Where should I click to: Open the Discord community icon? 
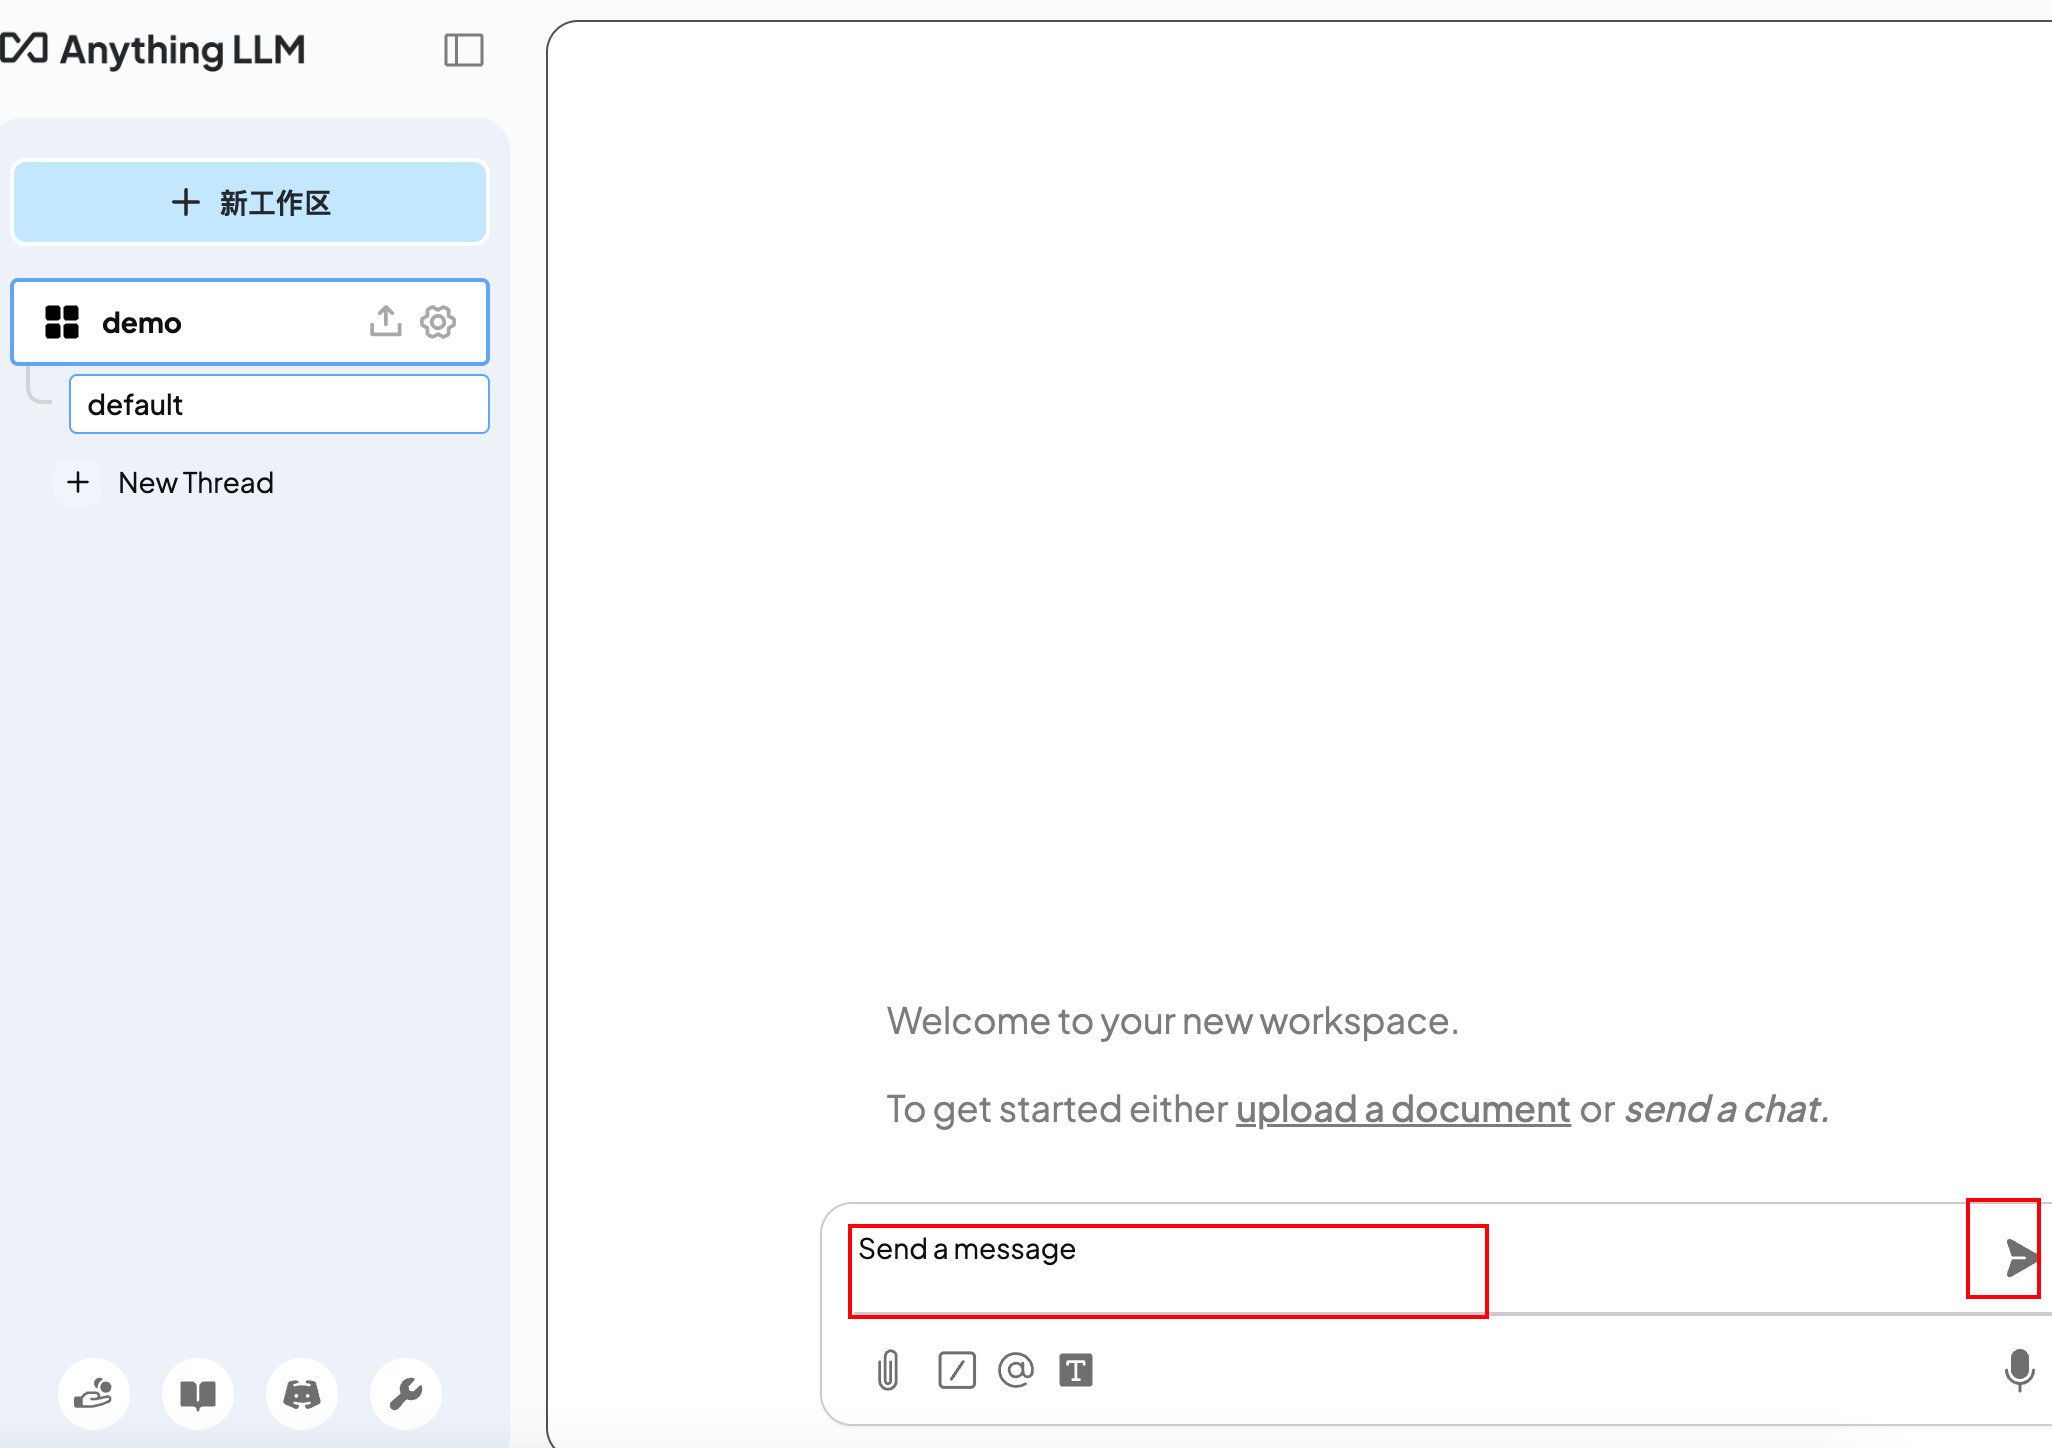click(x=302, y=1393)
